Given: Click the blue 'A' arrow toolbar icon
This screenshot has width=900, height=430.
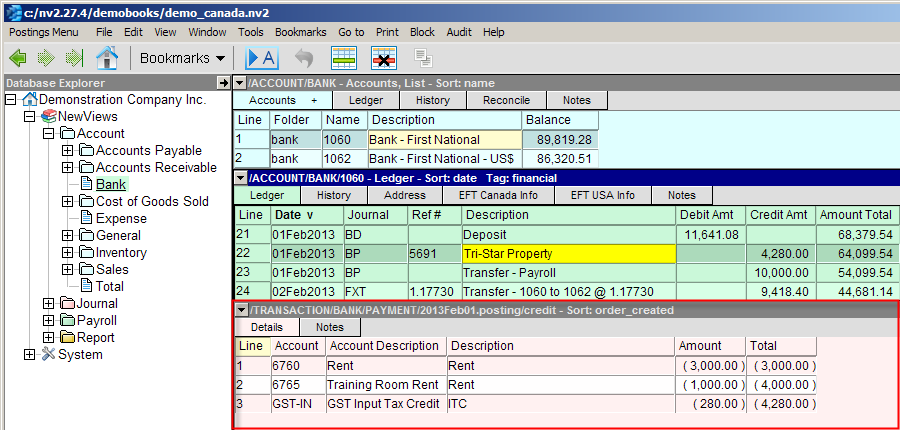Looking at the screenshot, I should pyautogui.click(x=262, y=58).
